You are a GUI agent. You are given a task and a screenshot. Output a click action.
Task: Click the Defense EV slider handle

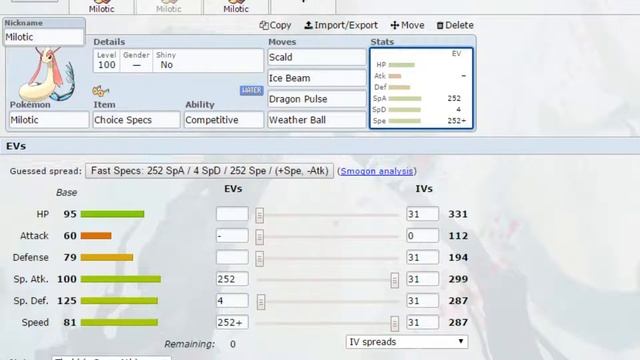[260, 258]
